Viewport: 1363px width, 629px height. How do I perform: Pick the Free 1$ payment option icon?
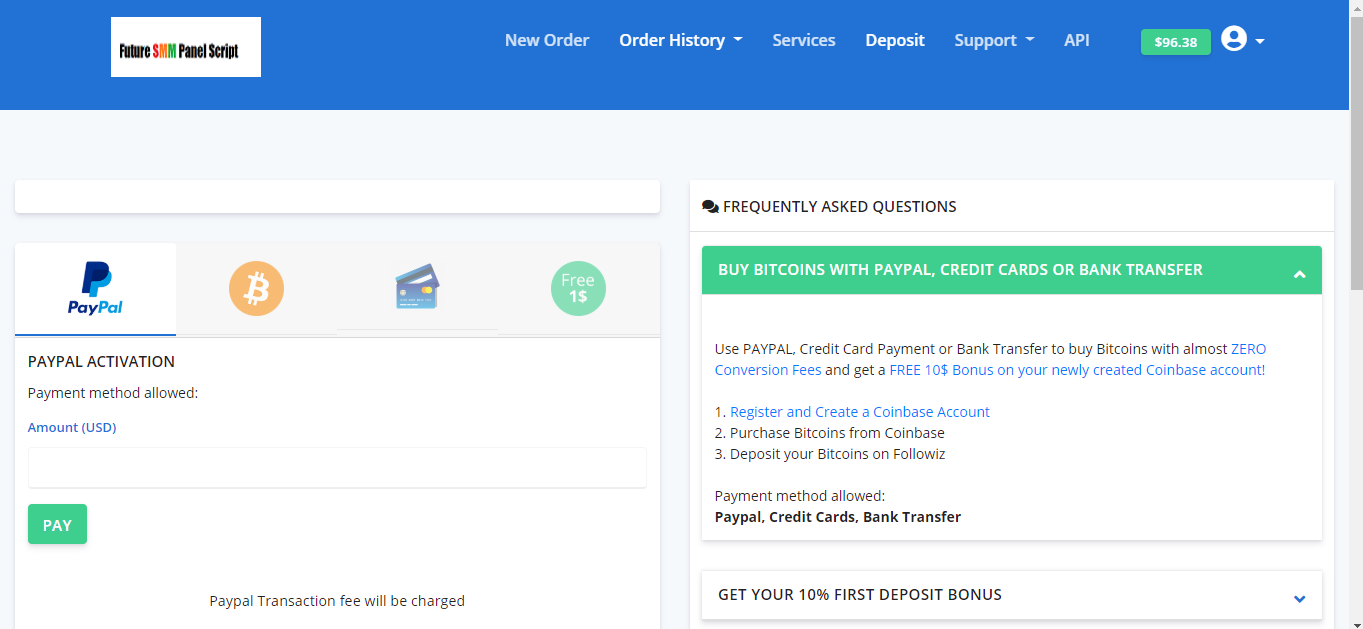click(x=578, y=288)
